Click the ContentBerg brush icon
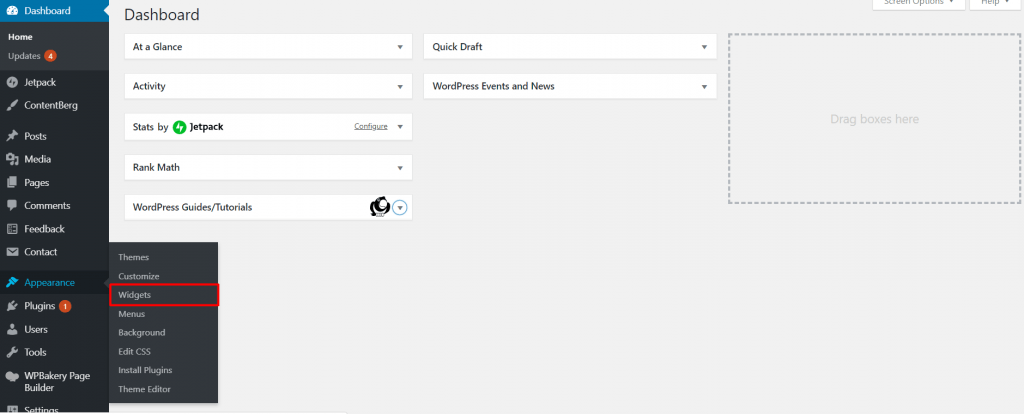 click(12, 106)
